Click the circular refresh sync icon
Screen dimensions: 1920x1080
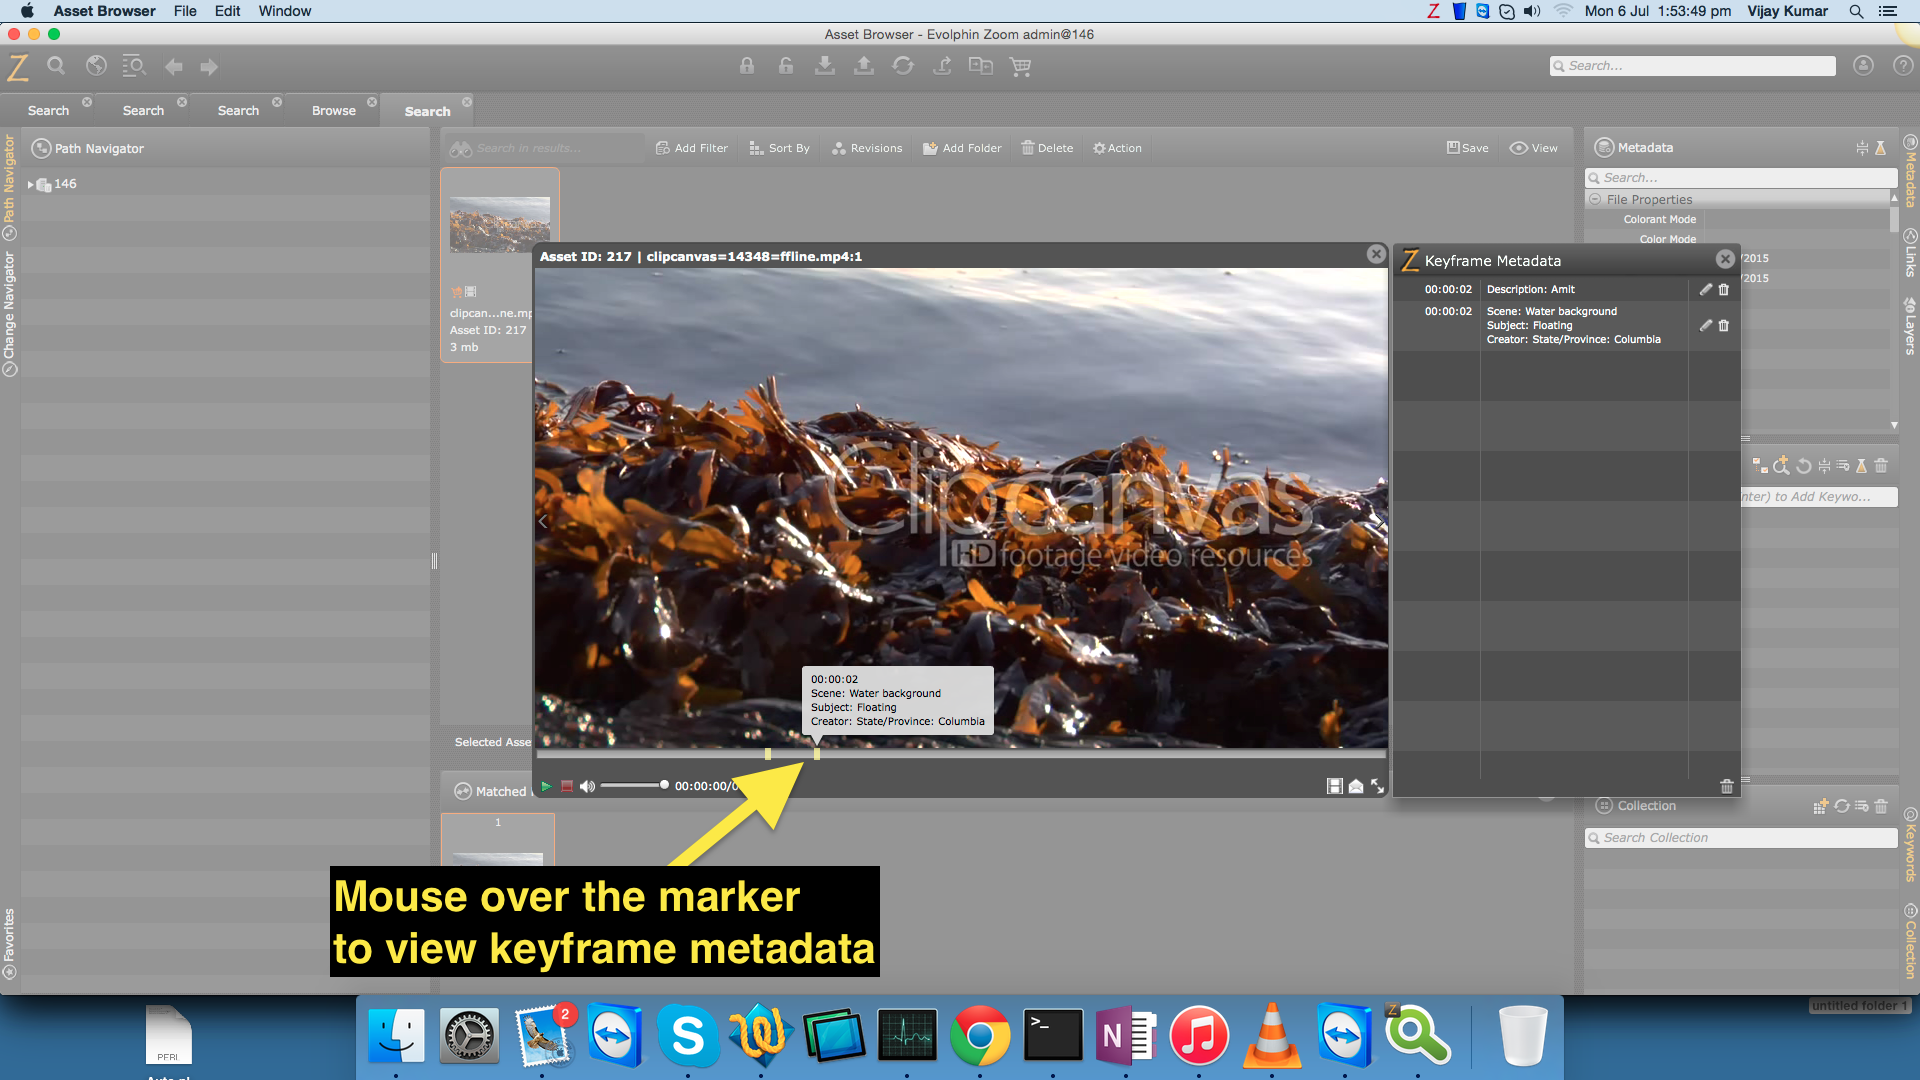[x=903, y=66]
